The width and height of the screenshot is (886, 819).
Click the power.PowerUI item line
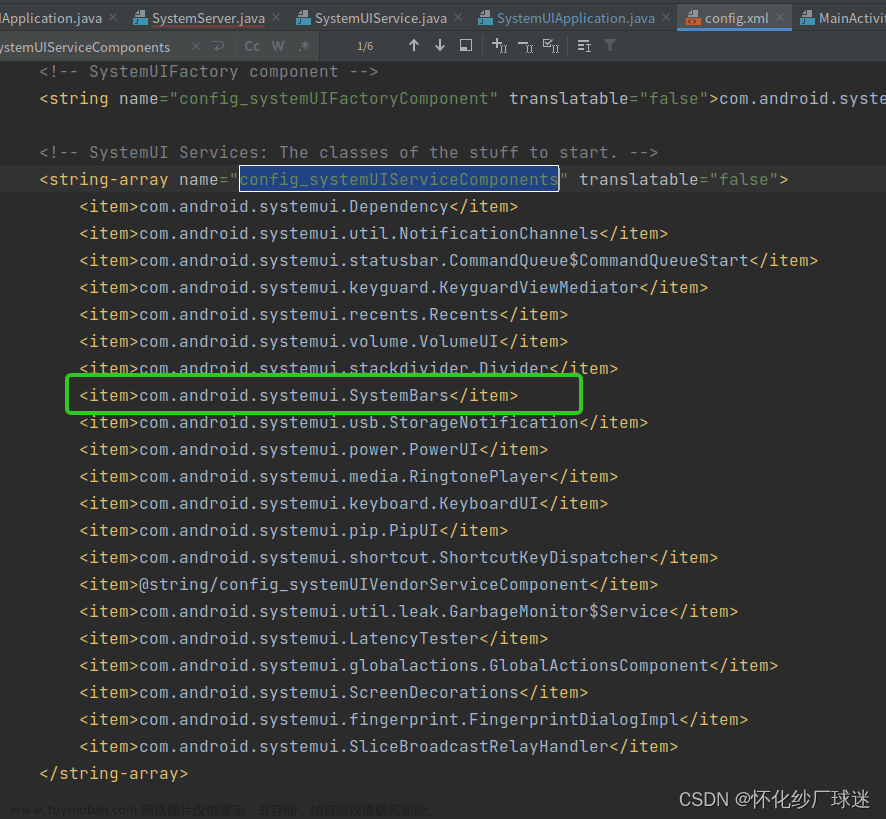314,450
